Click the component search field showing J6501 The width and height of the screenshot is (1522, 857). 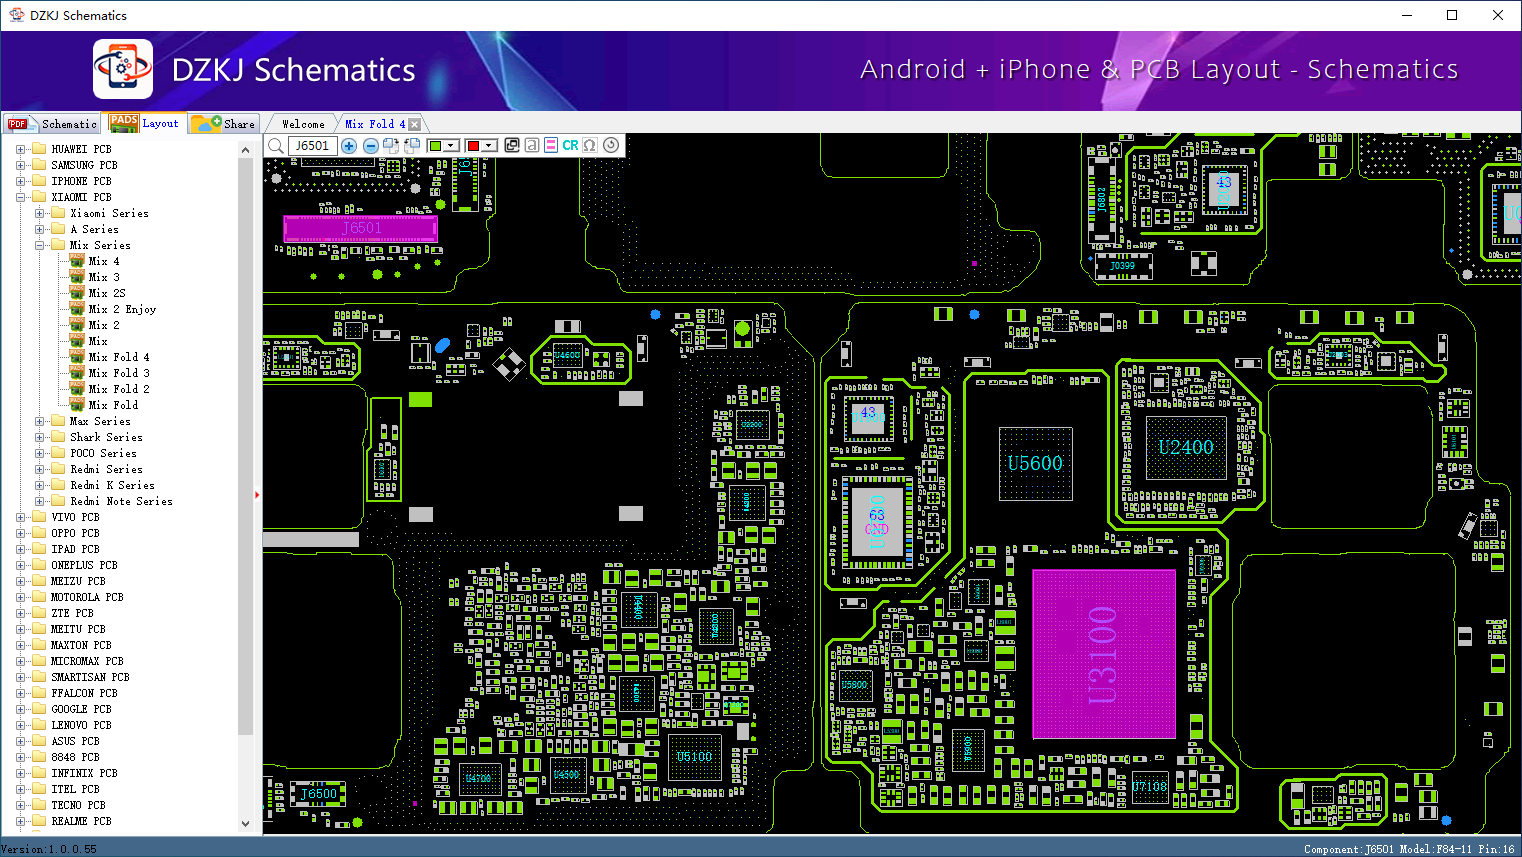[x=313, y=146]
